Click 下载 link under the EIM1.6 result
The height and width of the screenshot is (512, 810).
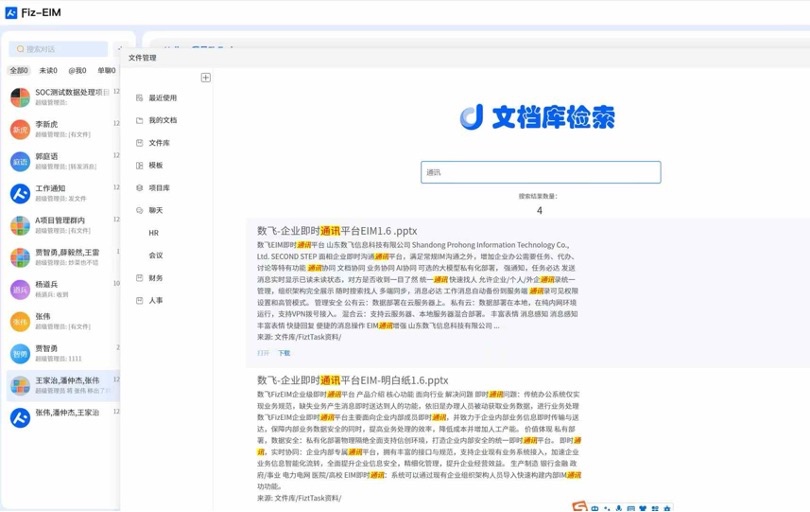pos(284,353)
